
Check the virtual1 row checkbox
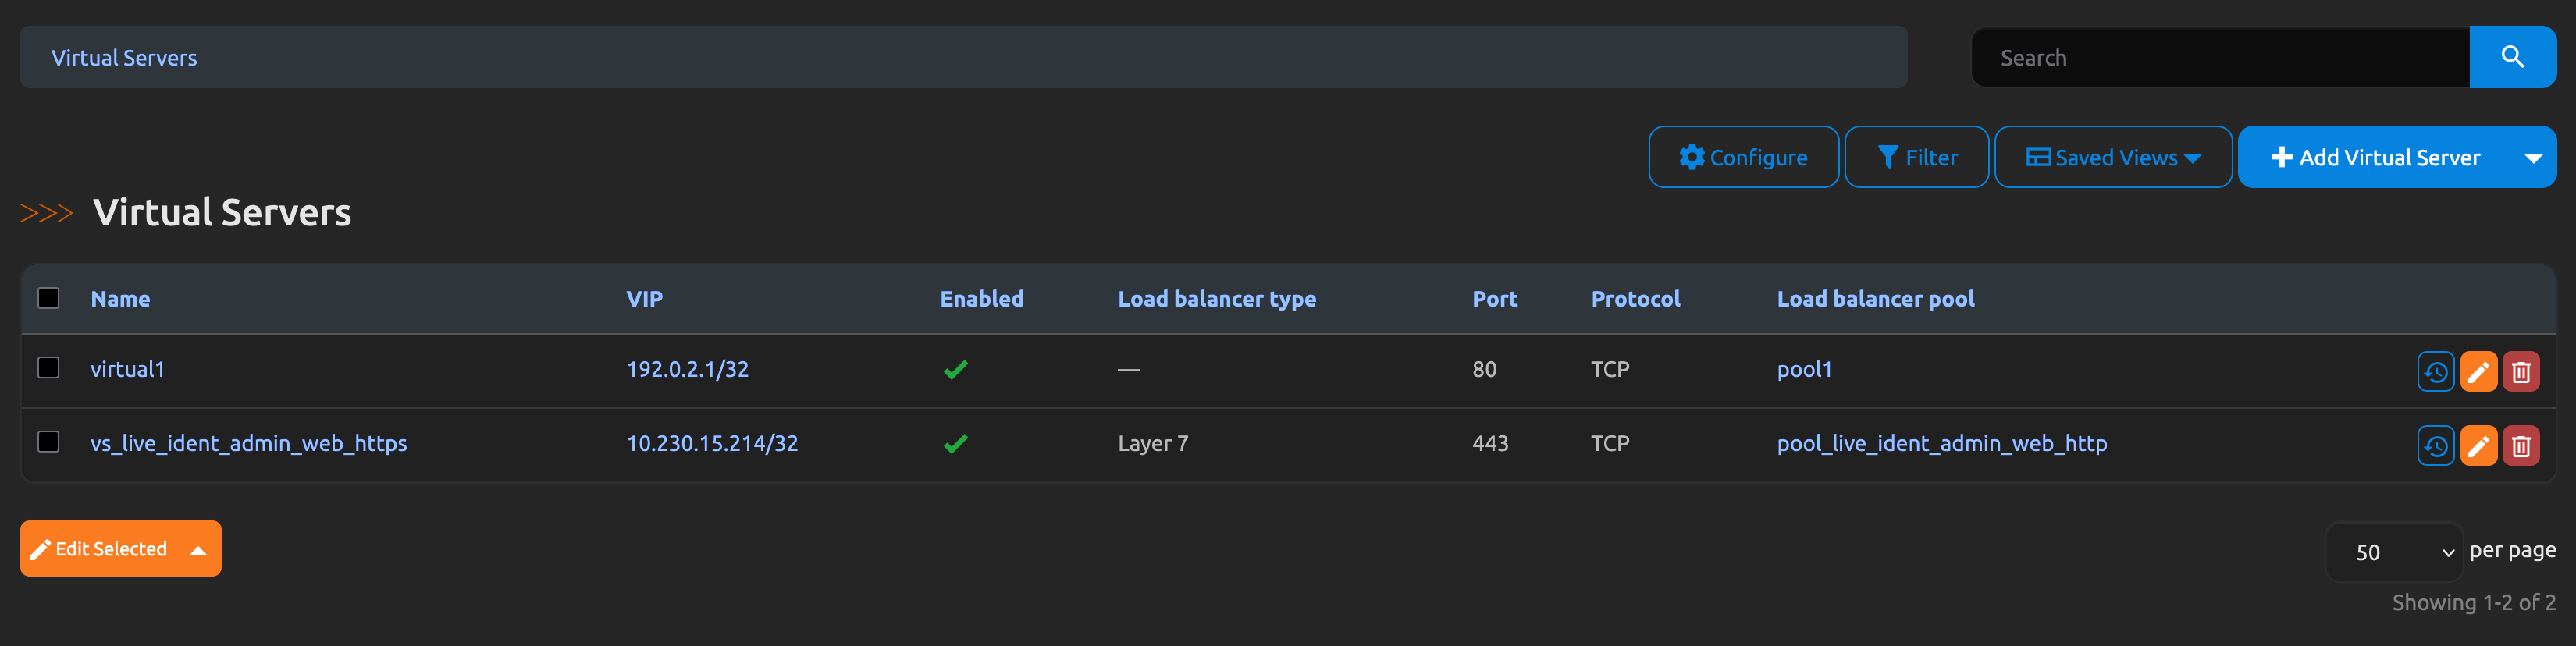[x=48, y=368]
